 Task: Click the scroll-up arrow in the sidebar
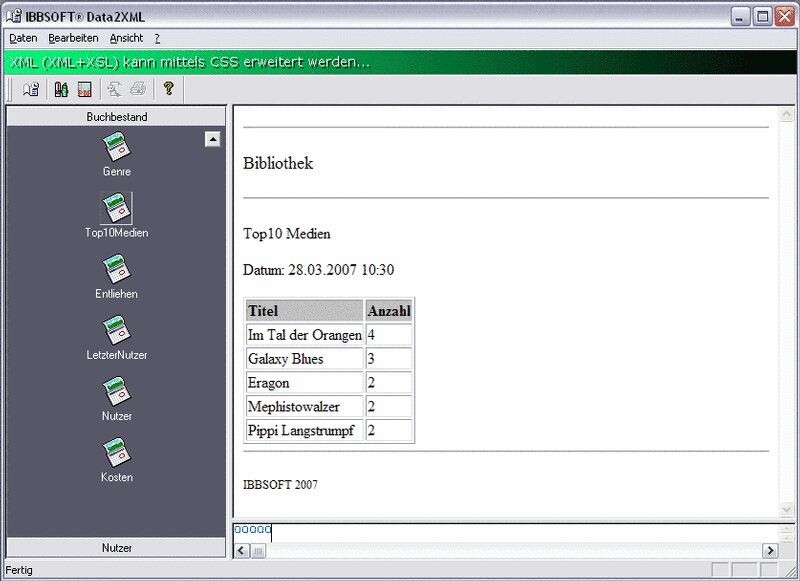coord(212,139)
